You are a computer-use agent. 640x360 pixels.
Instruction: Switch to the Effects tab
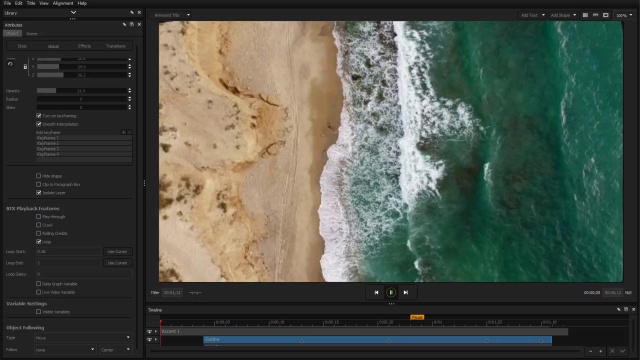(84, 46)
